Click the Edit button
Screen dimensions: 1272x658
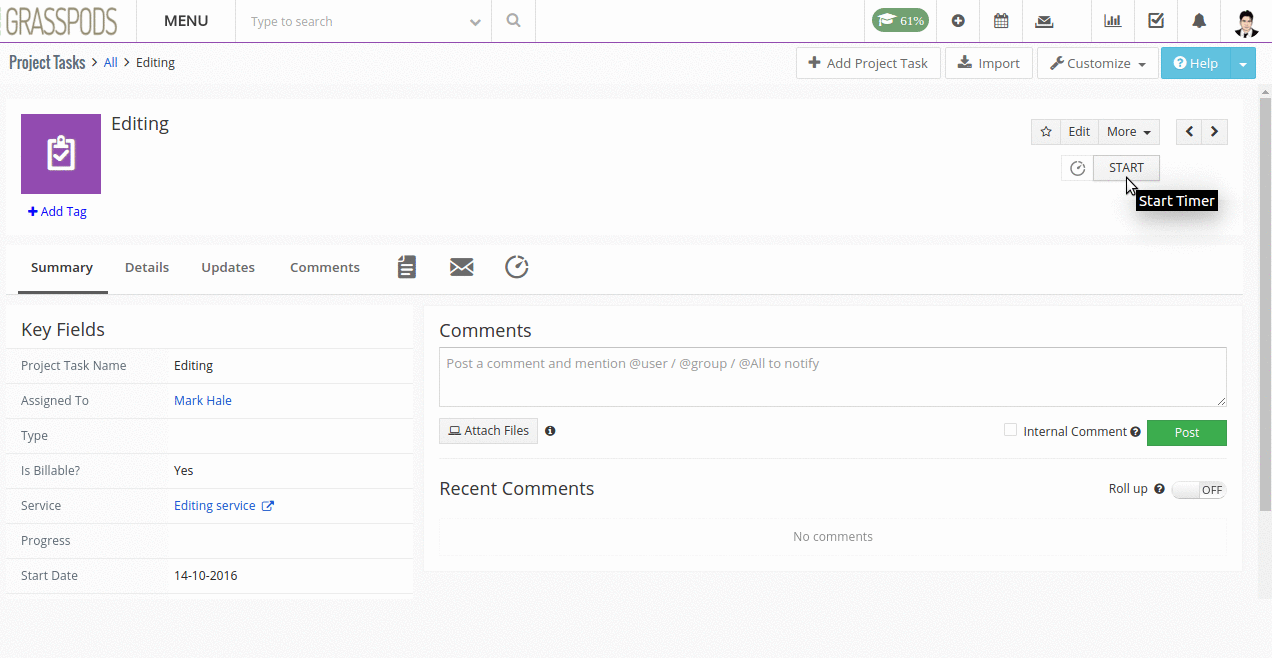(1079, 132)
